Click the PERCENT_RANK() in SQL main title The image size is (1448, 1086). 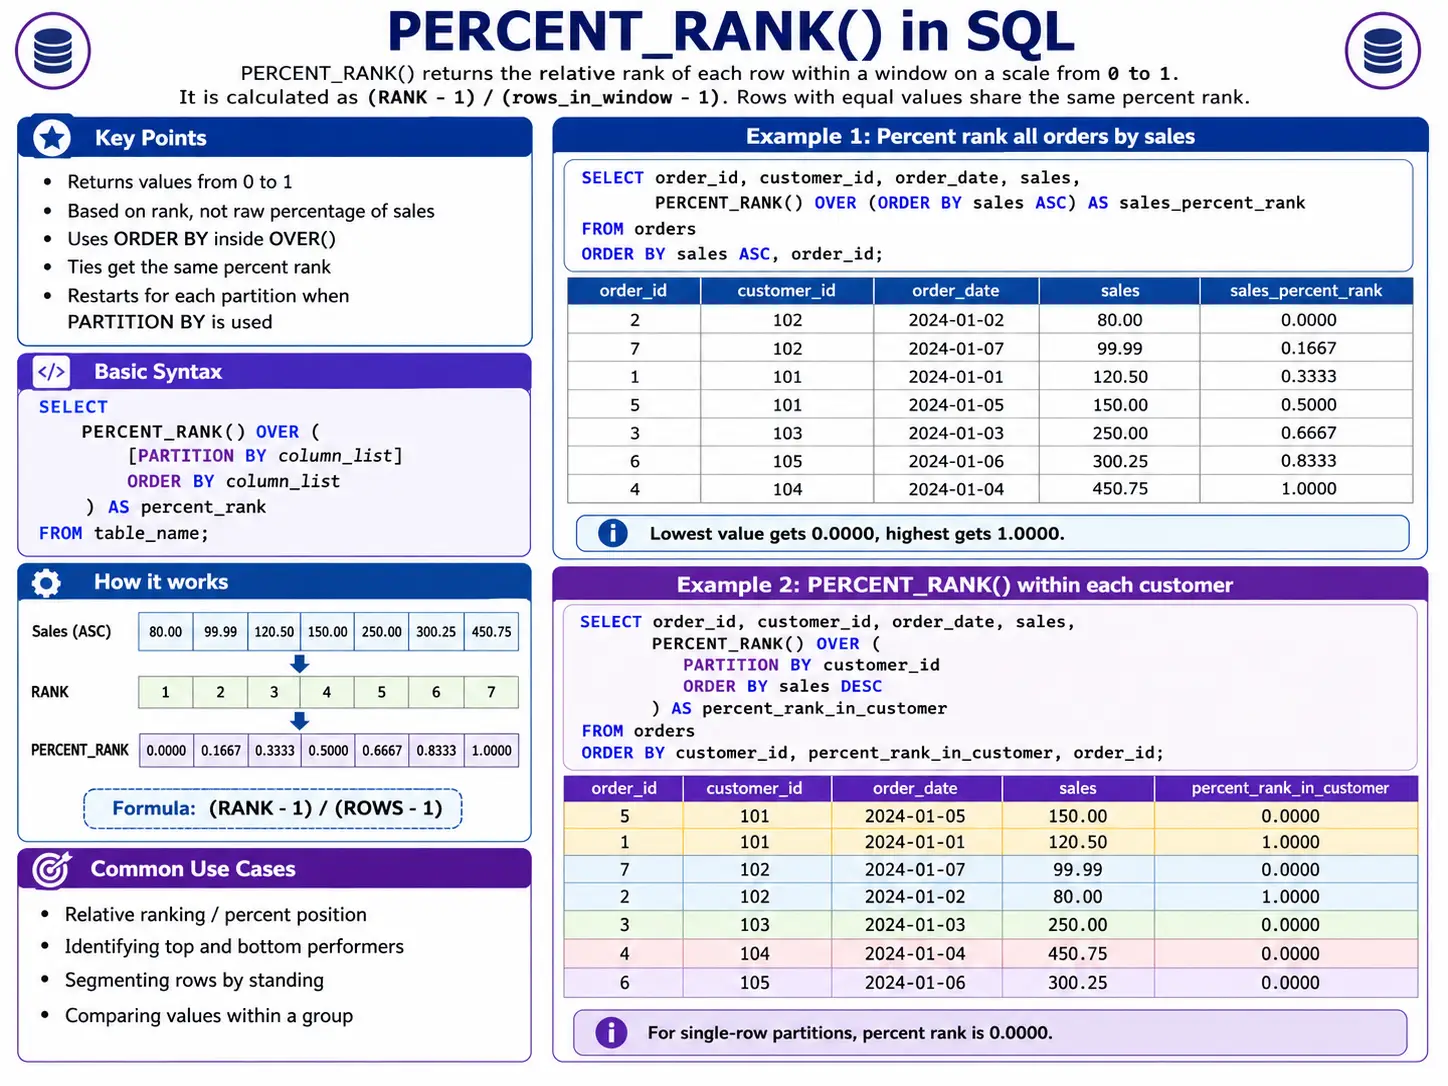tap(731, 32)
